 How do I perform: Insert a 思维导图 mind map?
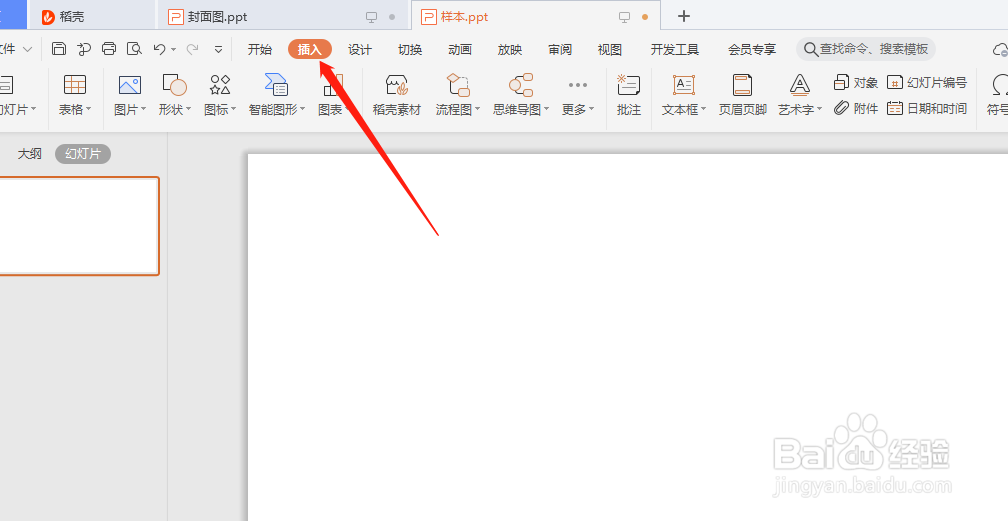click(521, 84)
